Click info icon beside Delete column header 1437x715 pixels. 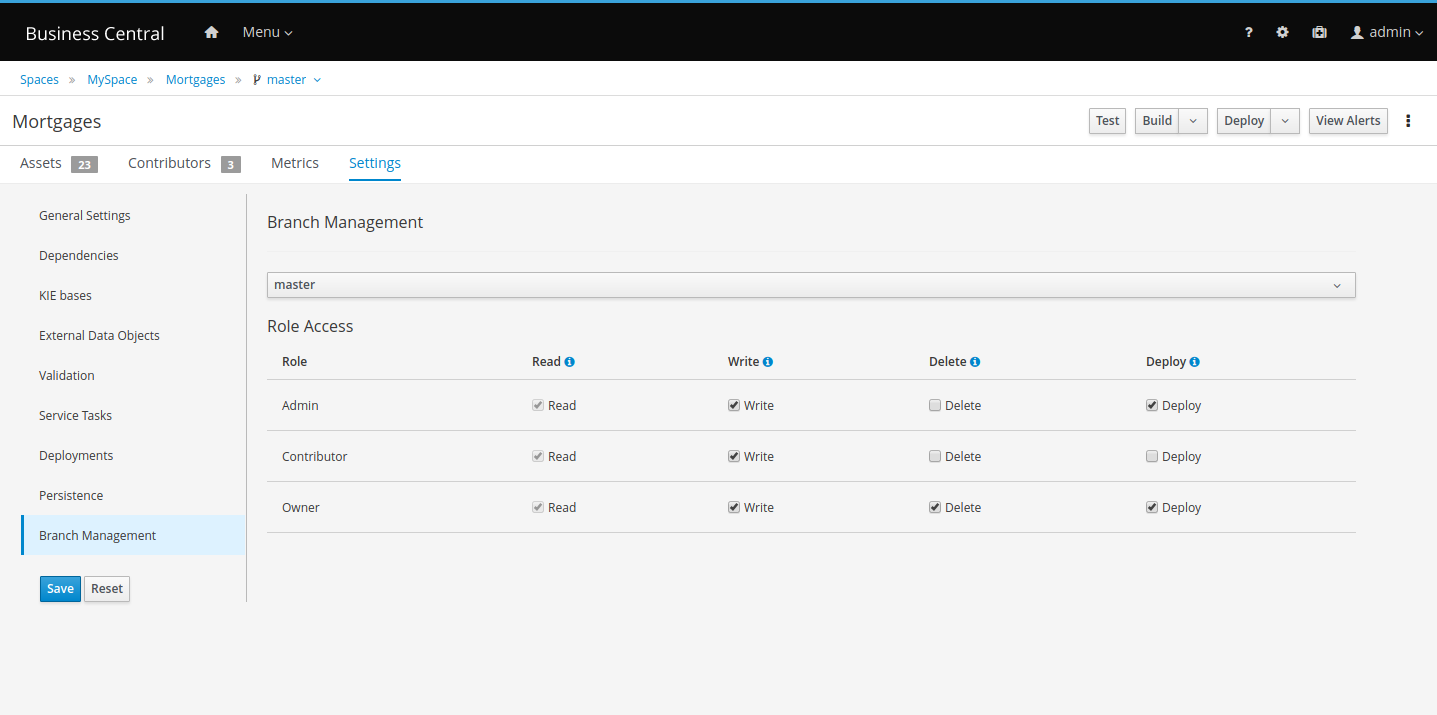[975, 362]
